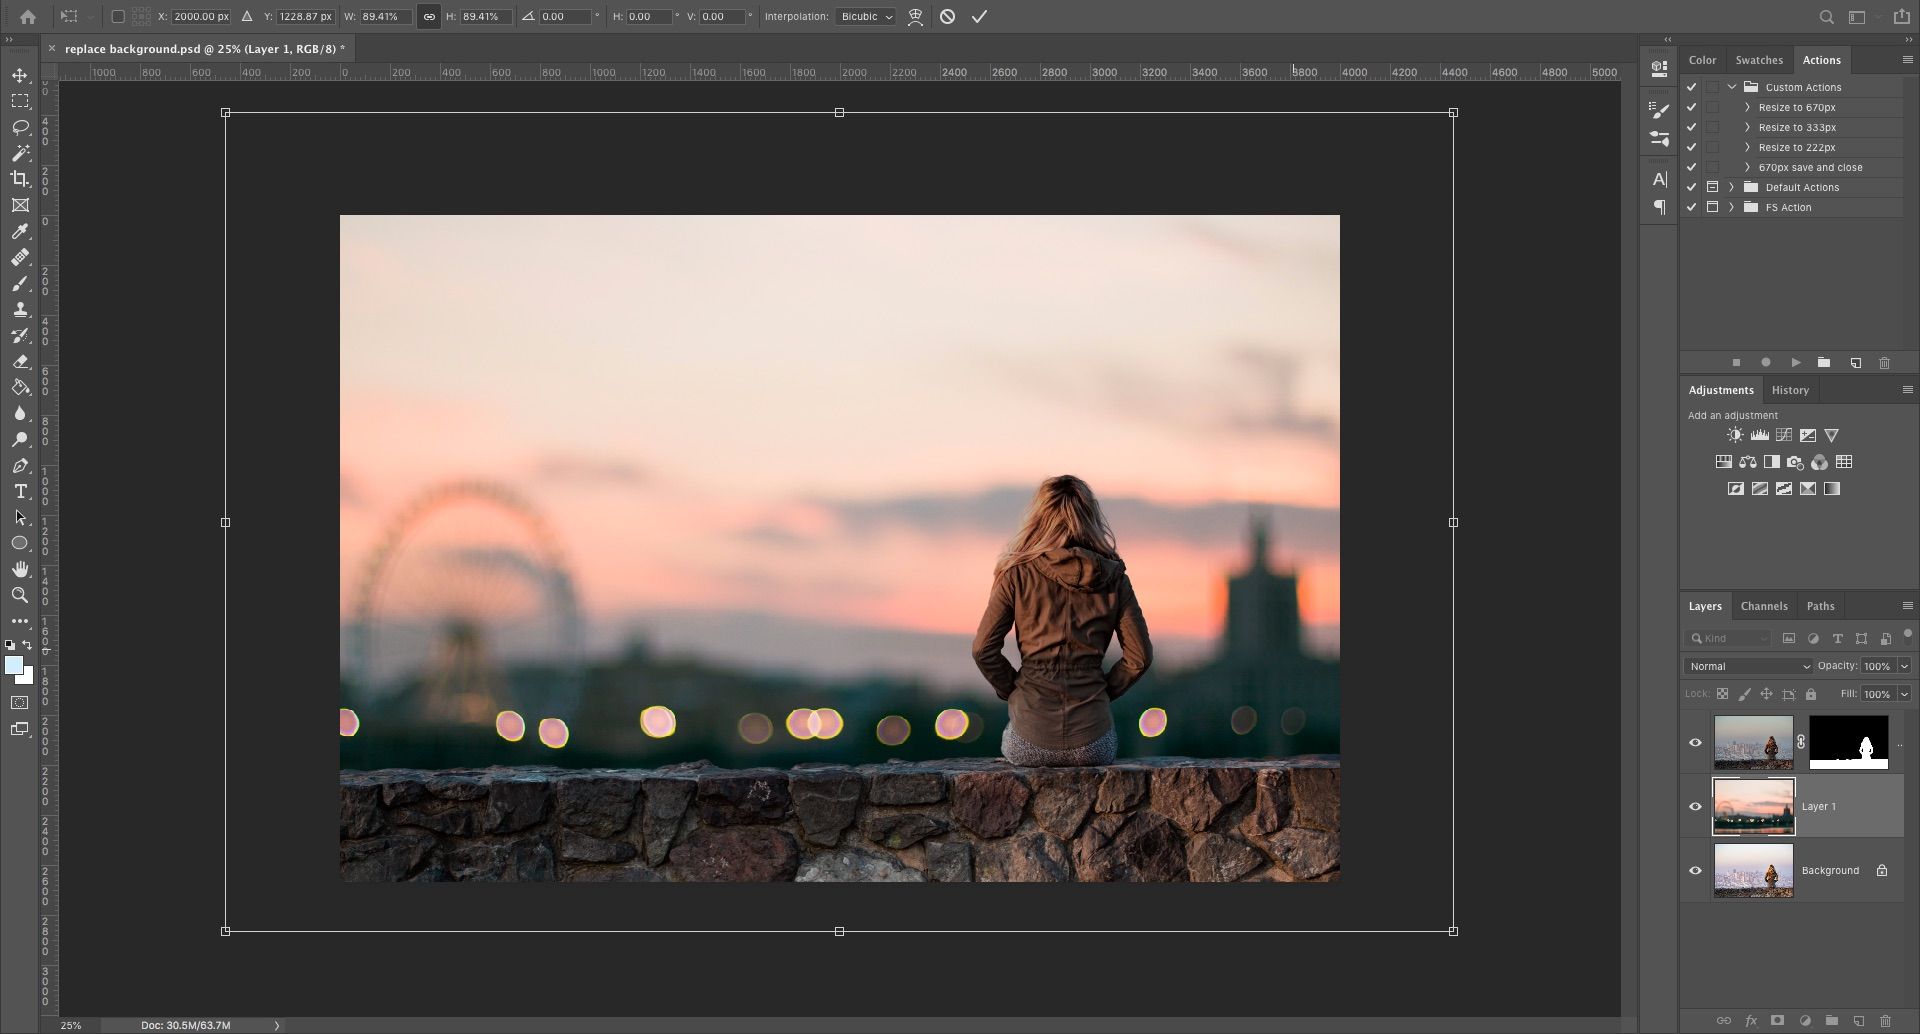Expand the Default Actions folder
1920x1034 pixels.
tap(1731, 187)
